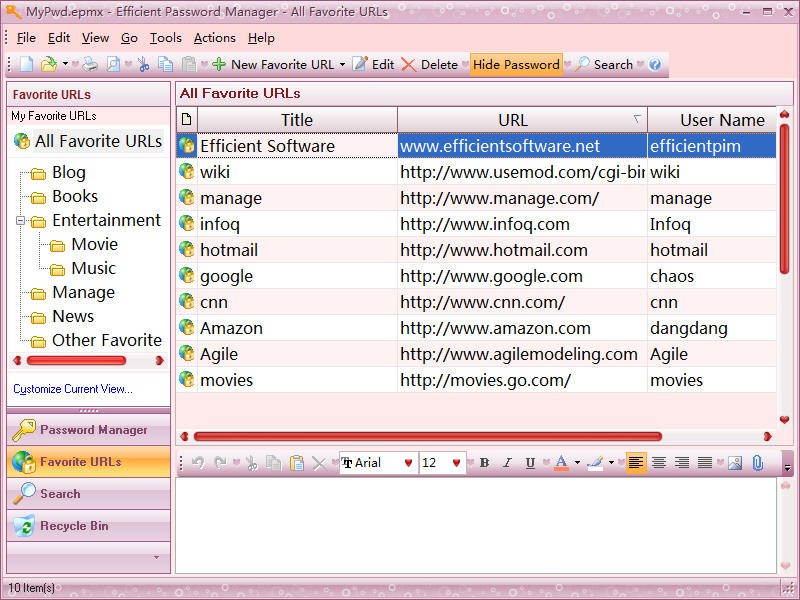Click the Help question mark icon
The width and height of the screenshot is (800, 600).
coord(655,64)
